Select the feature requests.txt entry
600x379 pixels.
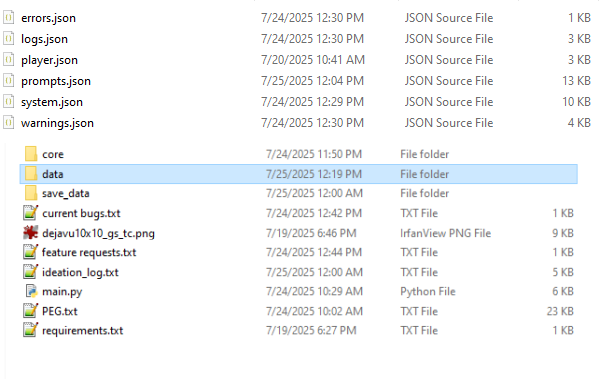click(89, 253)
